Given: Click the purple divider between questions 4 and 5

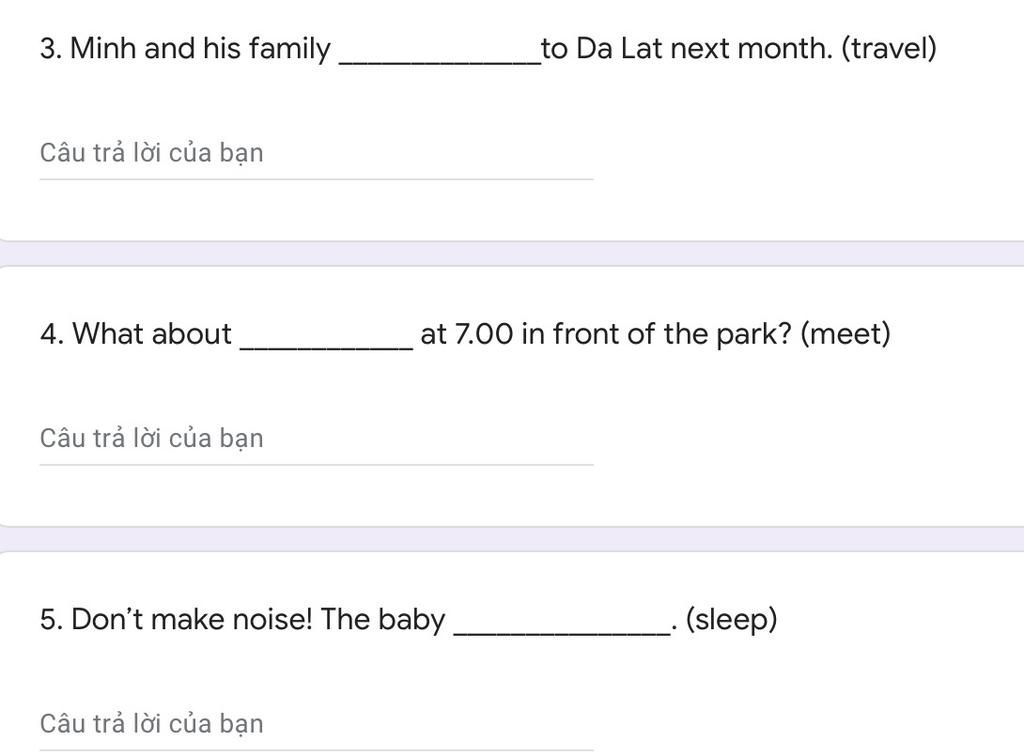Looking at the screenshot, I should coord(512,539).
